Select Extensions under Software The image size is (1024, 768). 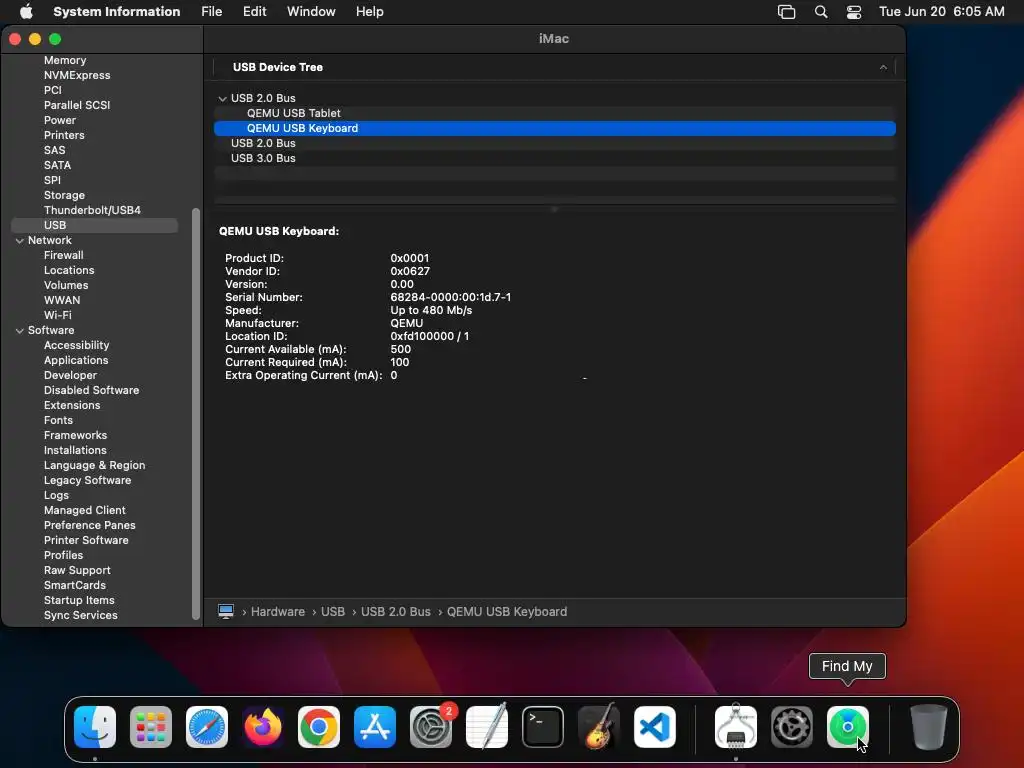[72, 406]
